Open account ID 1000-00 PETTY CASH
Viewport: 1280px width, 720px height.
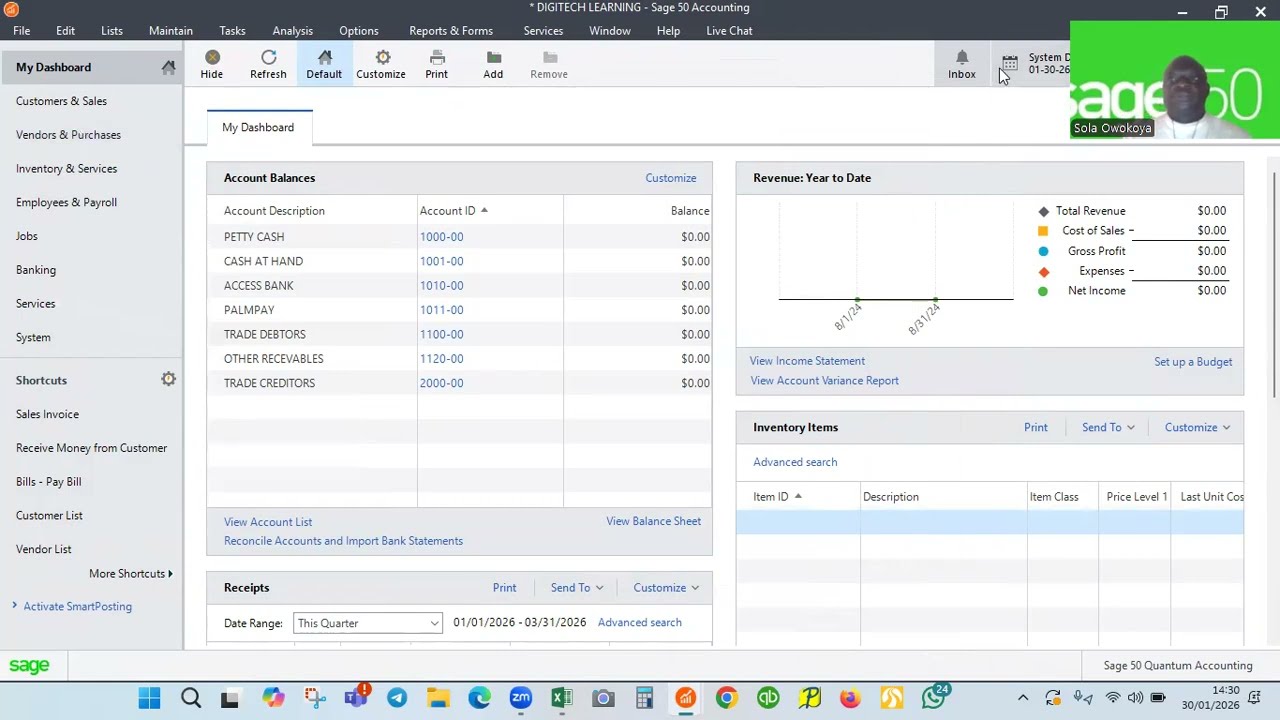pyautogui.click(x=441, y=237)
